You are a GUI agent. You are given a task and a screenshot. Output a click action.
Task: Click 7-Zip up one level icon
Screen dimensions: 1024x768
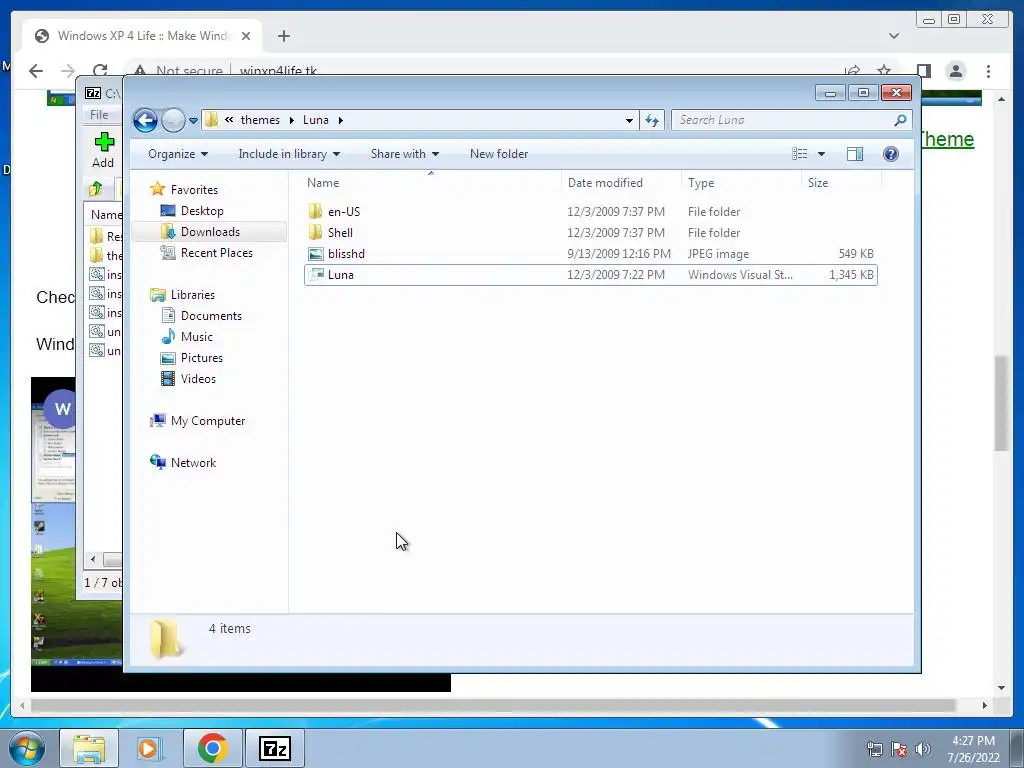point(95,189)
